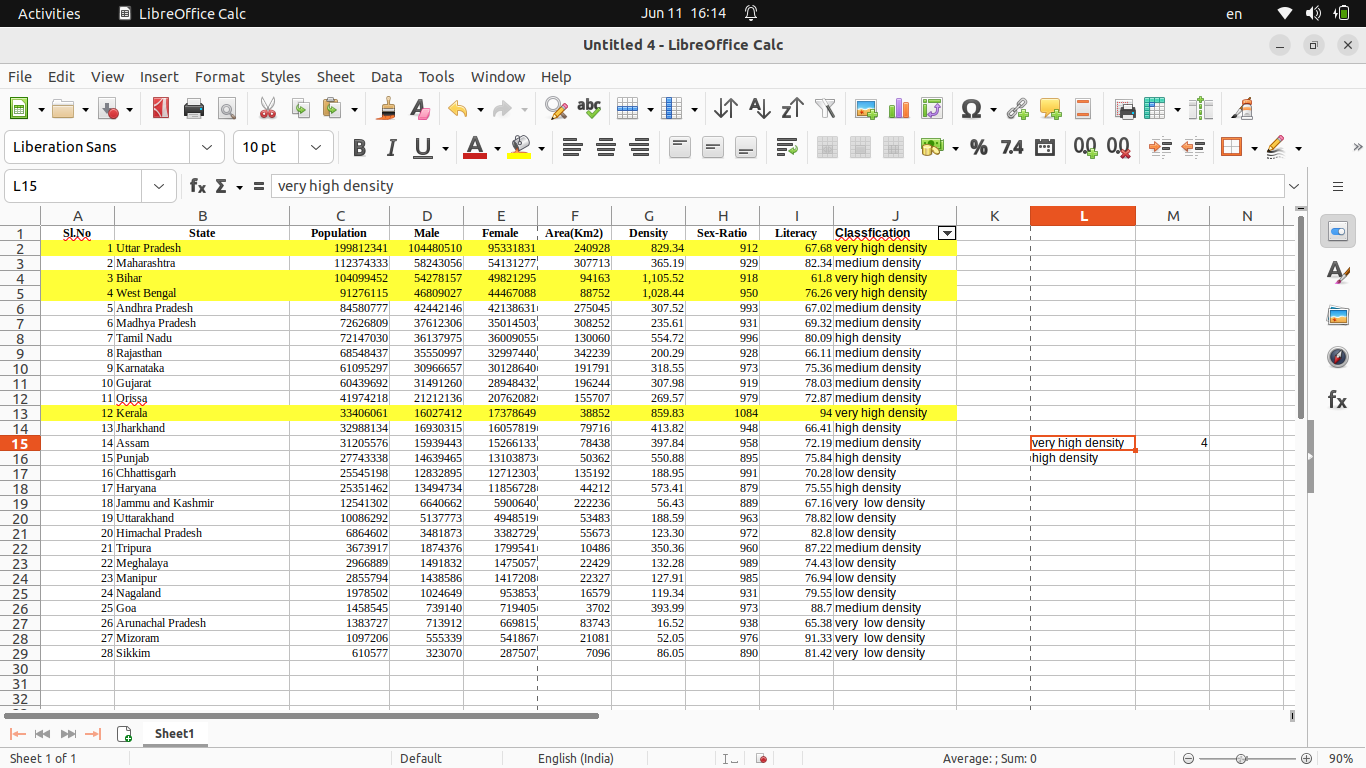Toggle Wrap Text for cell
Screen dimensions: 1366x768
787,148
